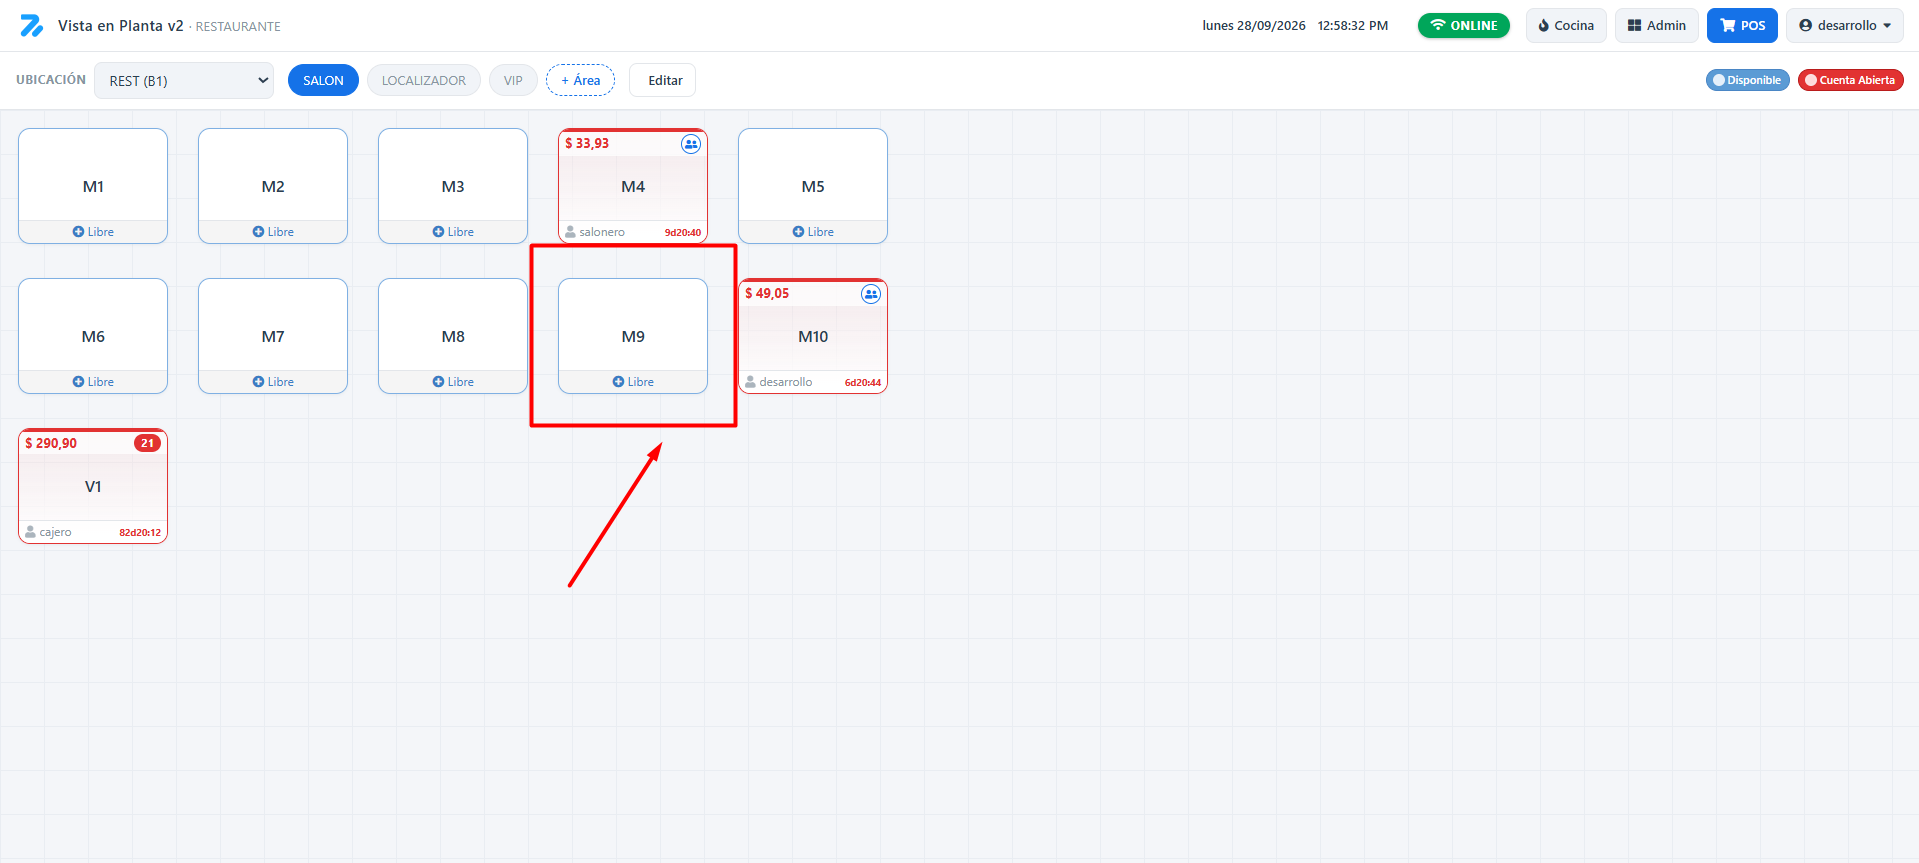Click the $ 49,05 amount on M10
Image resolution: width=1919 pixels, height=863 pixels.
[767, 294]
